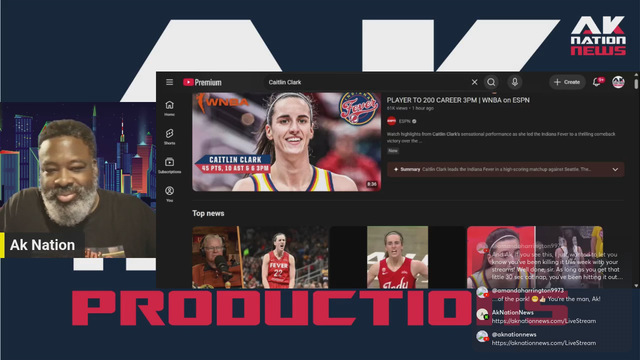Go to Home in YouTube sidebar
640x360 pixels.
click(169, 108)
